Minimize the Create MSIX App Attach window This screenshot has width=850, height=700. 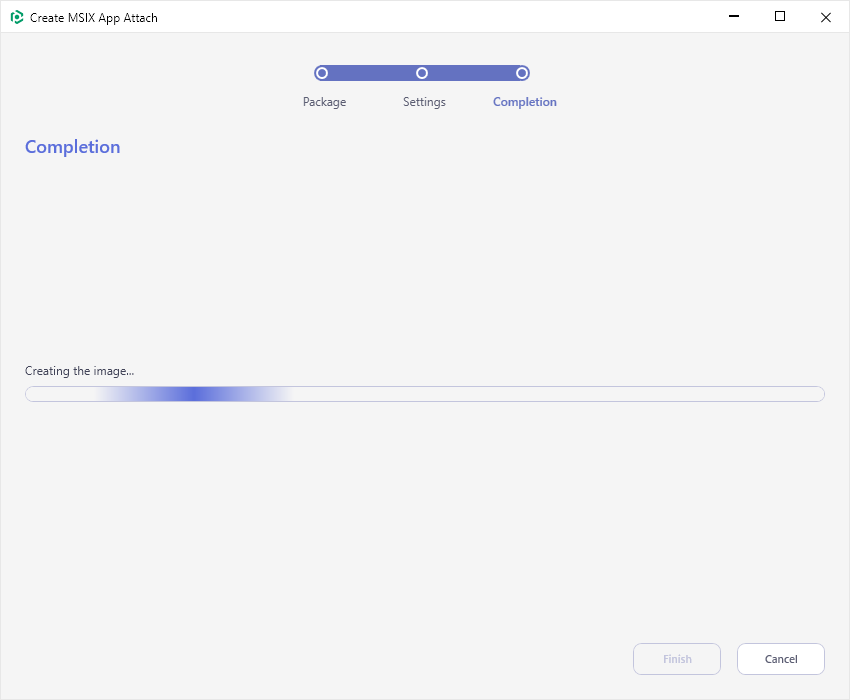pyautogui.click(x=734, y=17)
